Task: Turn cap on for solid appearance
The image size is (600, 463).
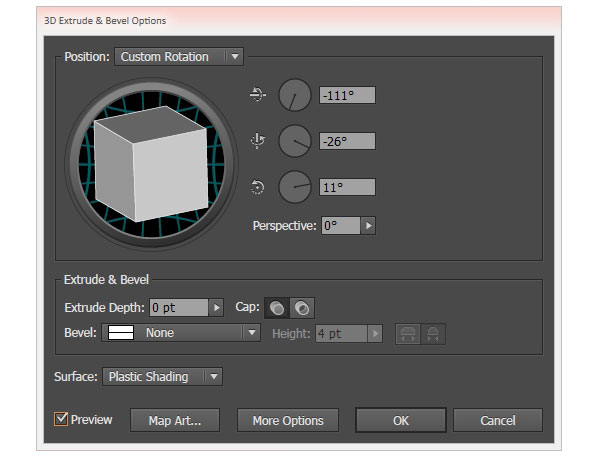Action: [x=276, y=308]
